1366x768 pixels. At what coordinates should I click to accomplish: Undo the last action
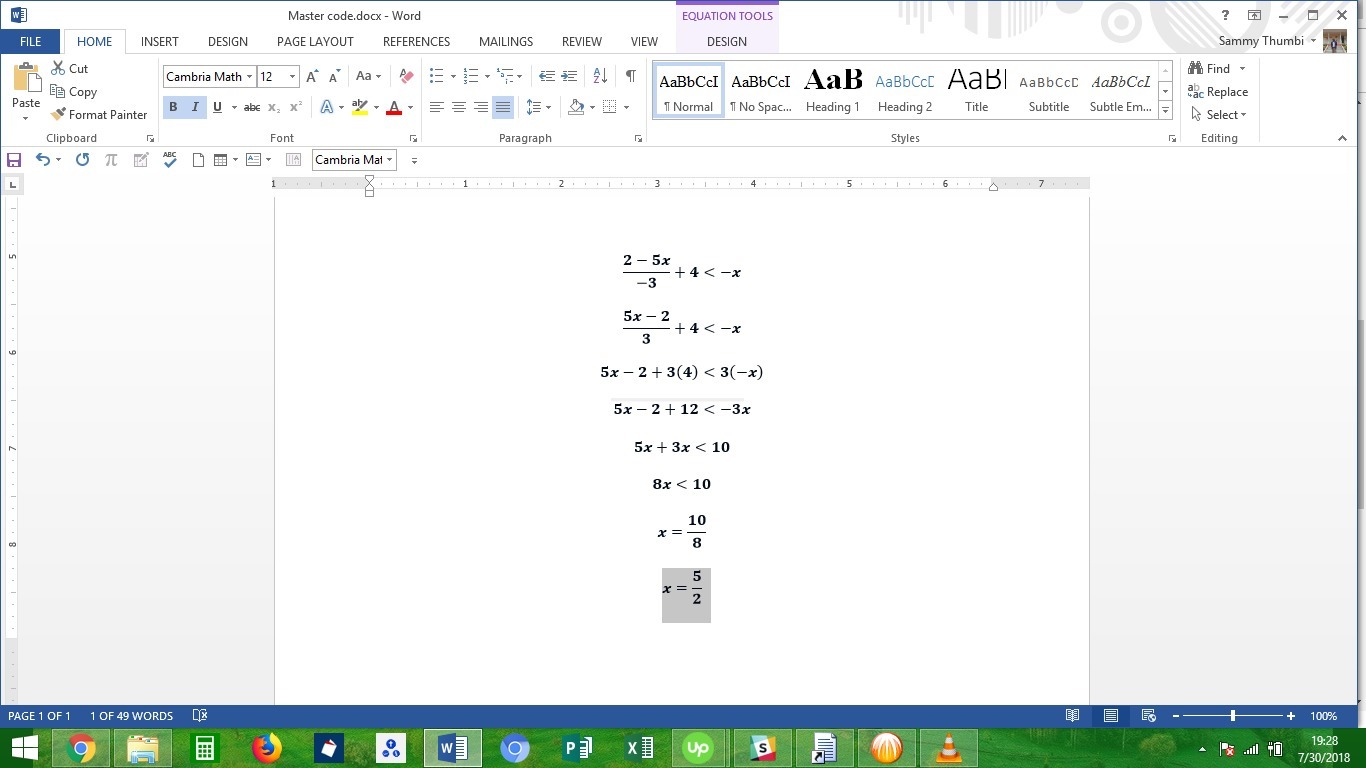[42, 160]
